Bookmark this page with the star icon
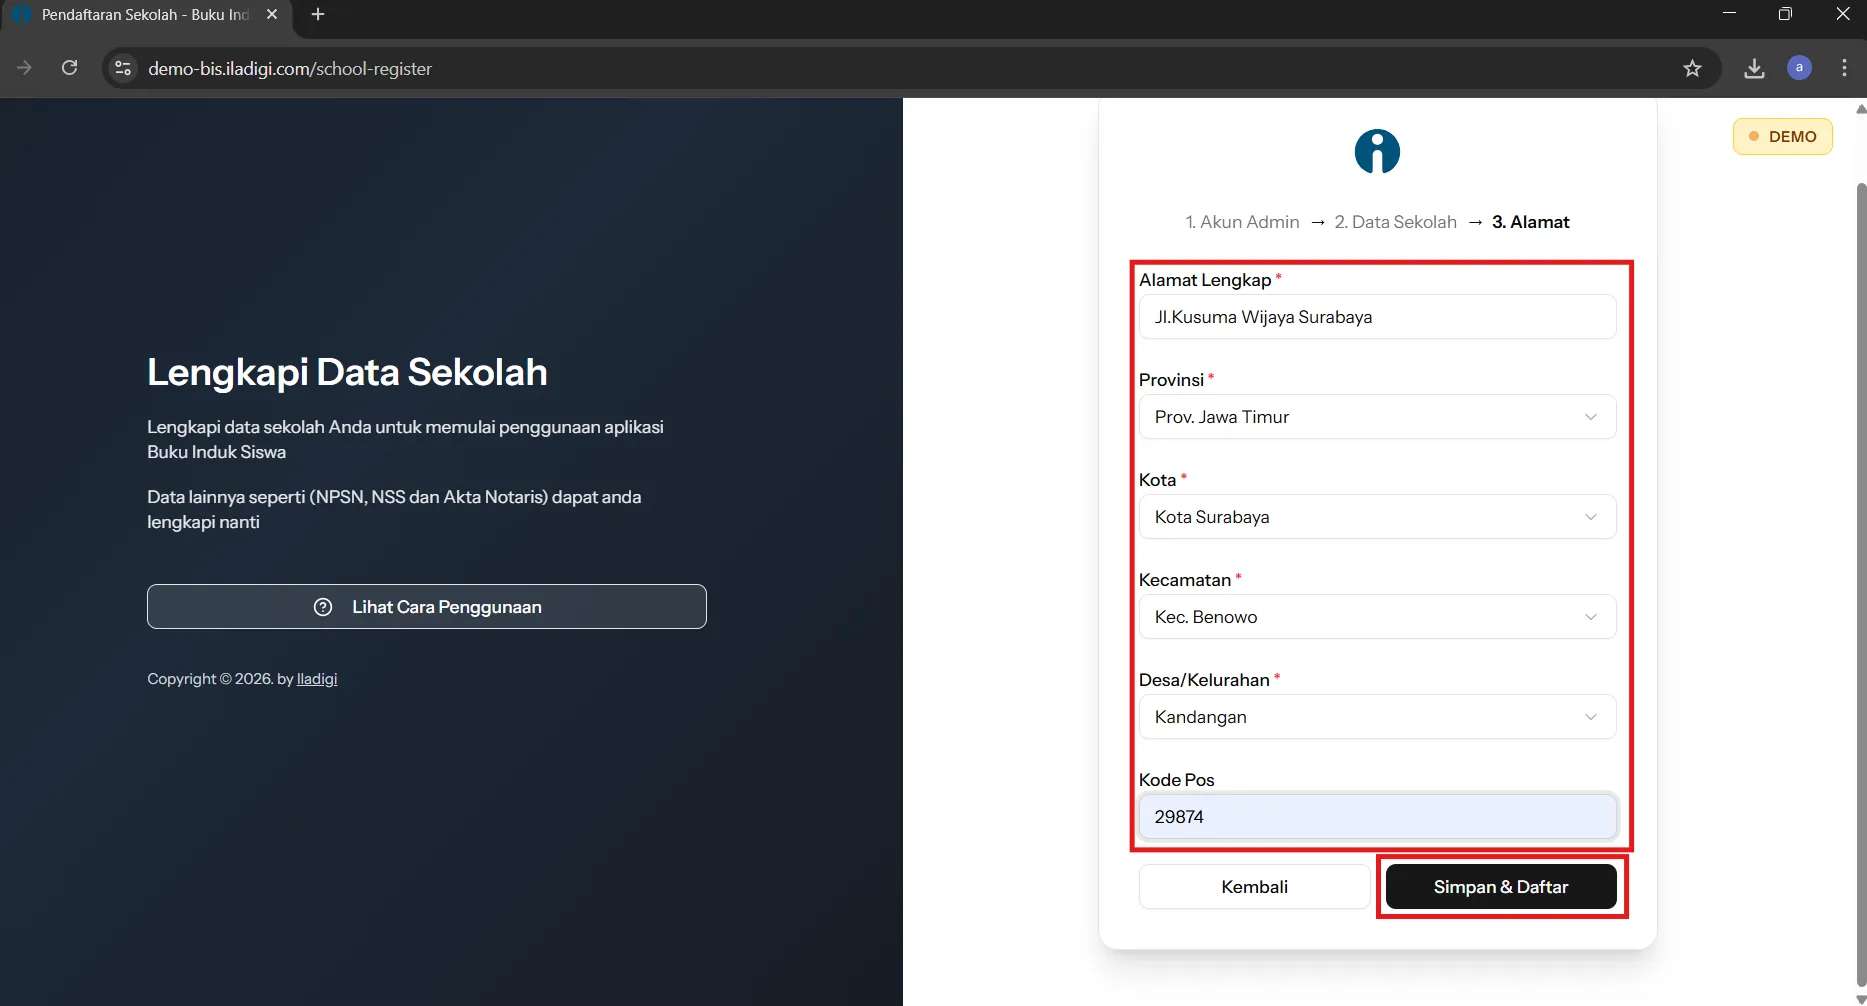Screen dimensions: 1867x1006 pyautogui.click(x=1692, y=68)
